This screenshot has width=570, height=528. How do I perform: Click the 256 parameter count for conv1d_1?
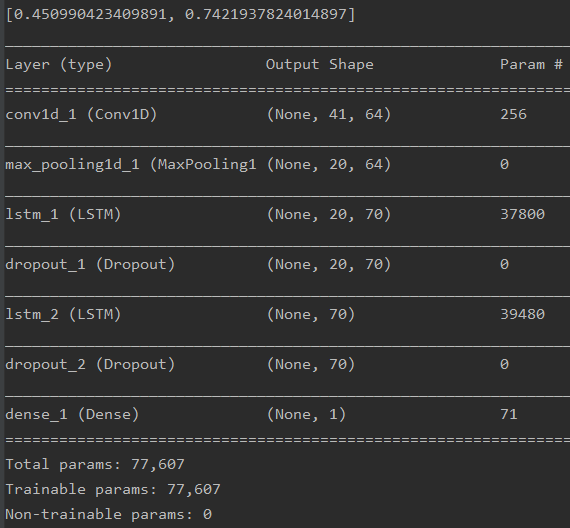[513, 115]
